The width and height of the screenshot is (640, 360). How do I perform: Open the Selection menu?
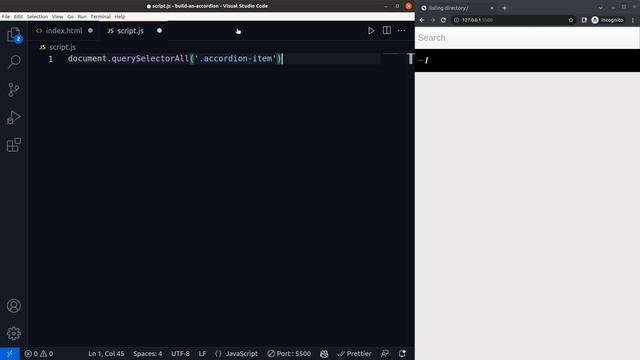pos(37,17)
